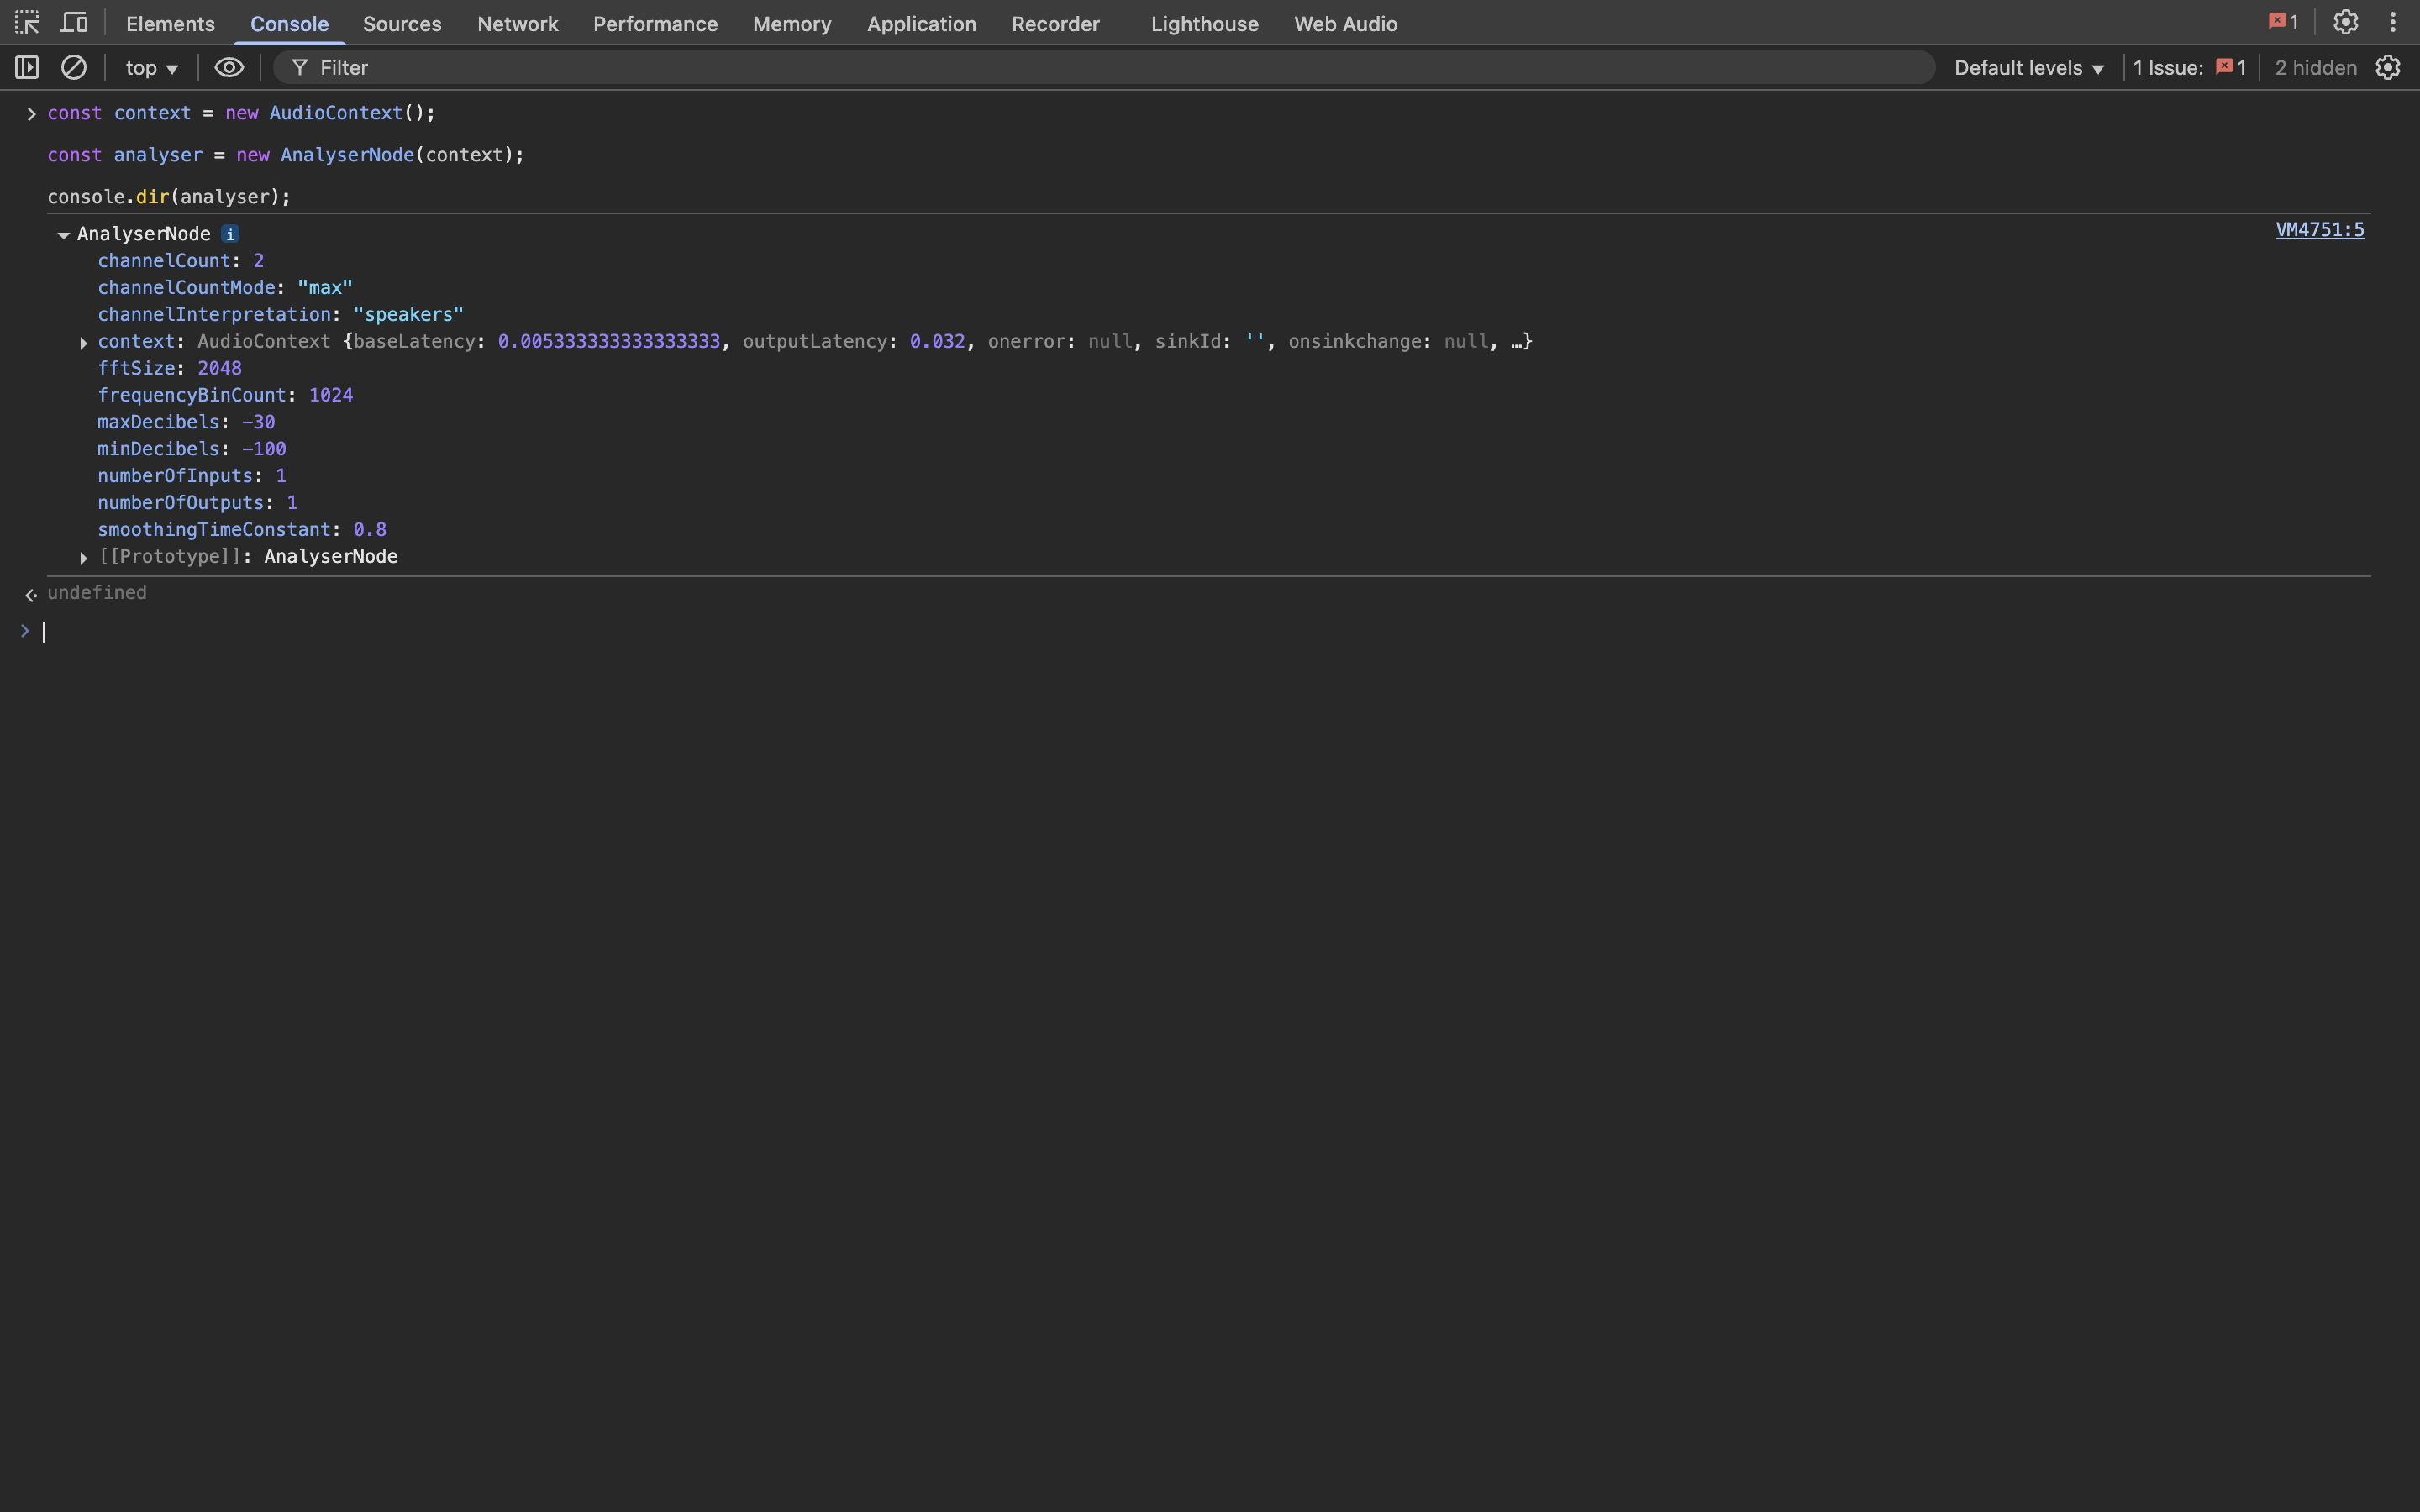Switch to the Network tab
Screen dimensions: 2420x1512
(x=517, y=23)
